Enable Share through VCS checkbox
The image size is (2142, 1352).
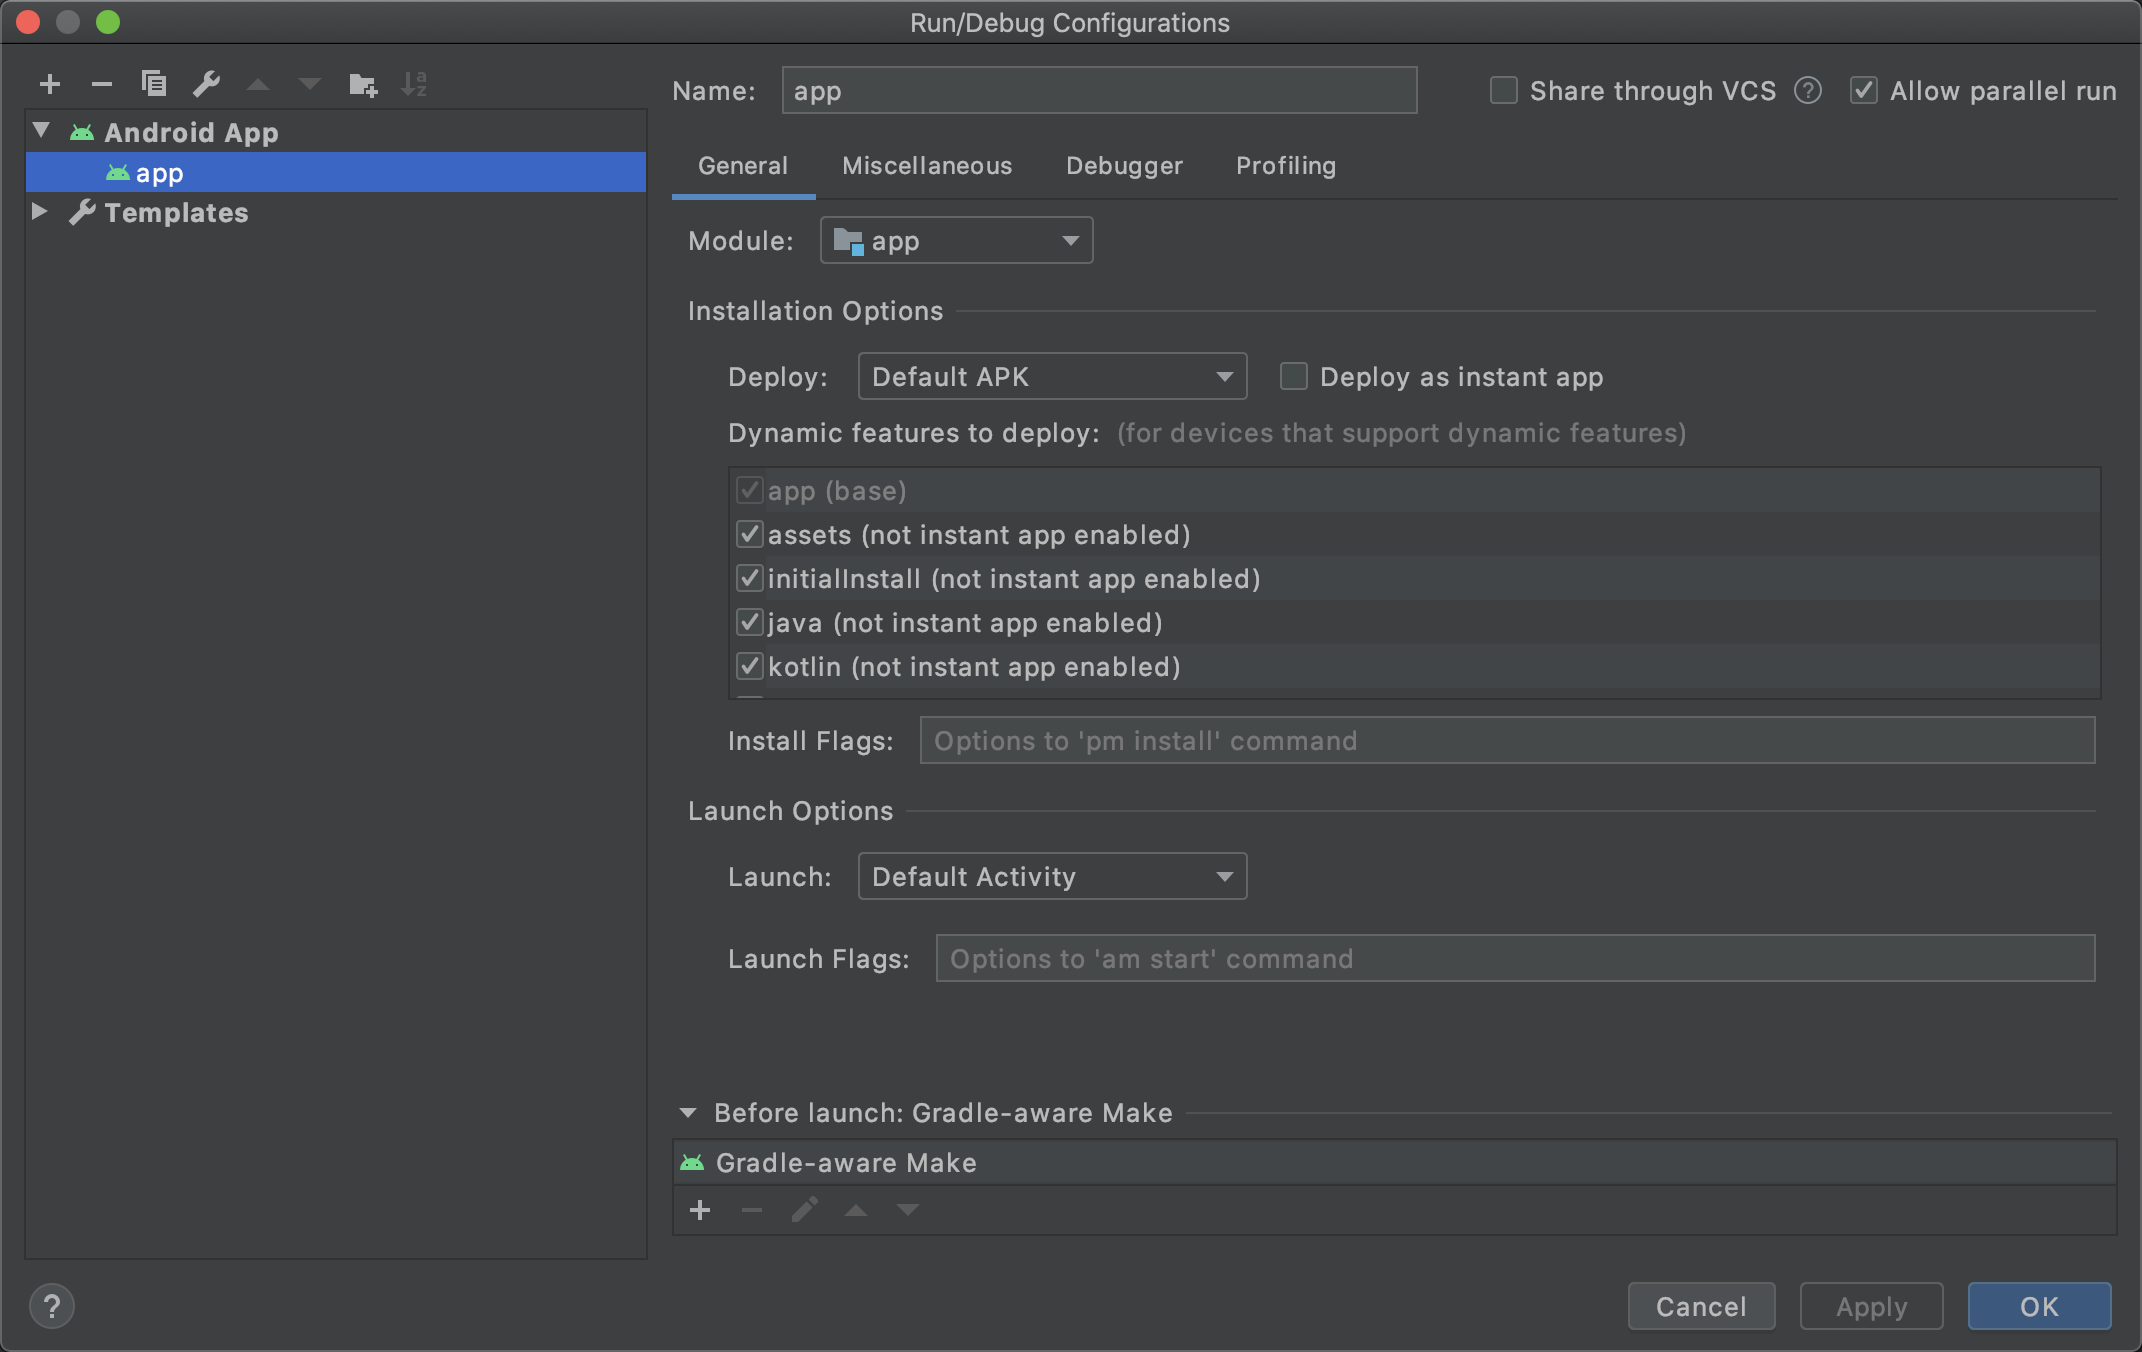[1503, 91]
